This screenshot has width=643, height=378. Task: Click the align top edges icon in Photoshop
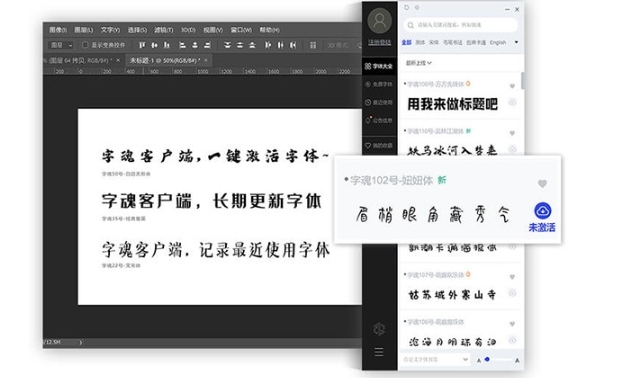[x=142, y=45]
